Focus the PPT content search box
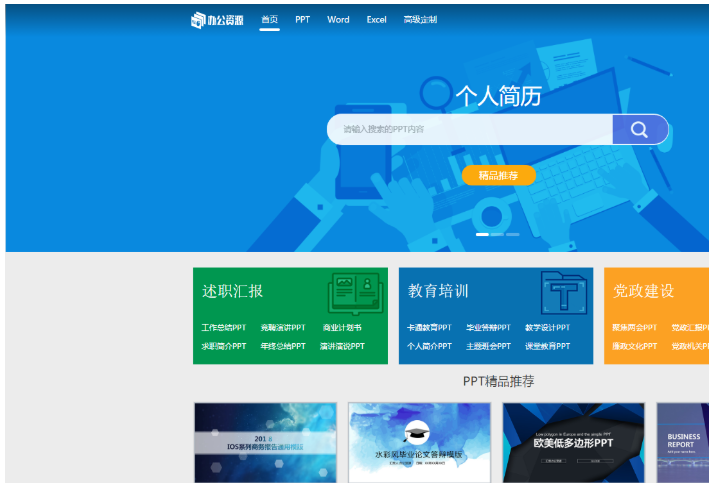The height and width of the screenshot is (487, 719). pos(470,129)
